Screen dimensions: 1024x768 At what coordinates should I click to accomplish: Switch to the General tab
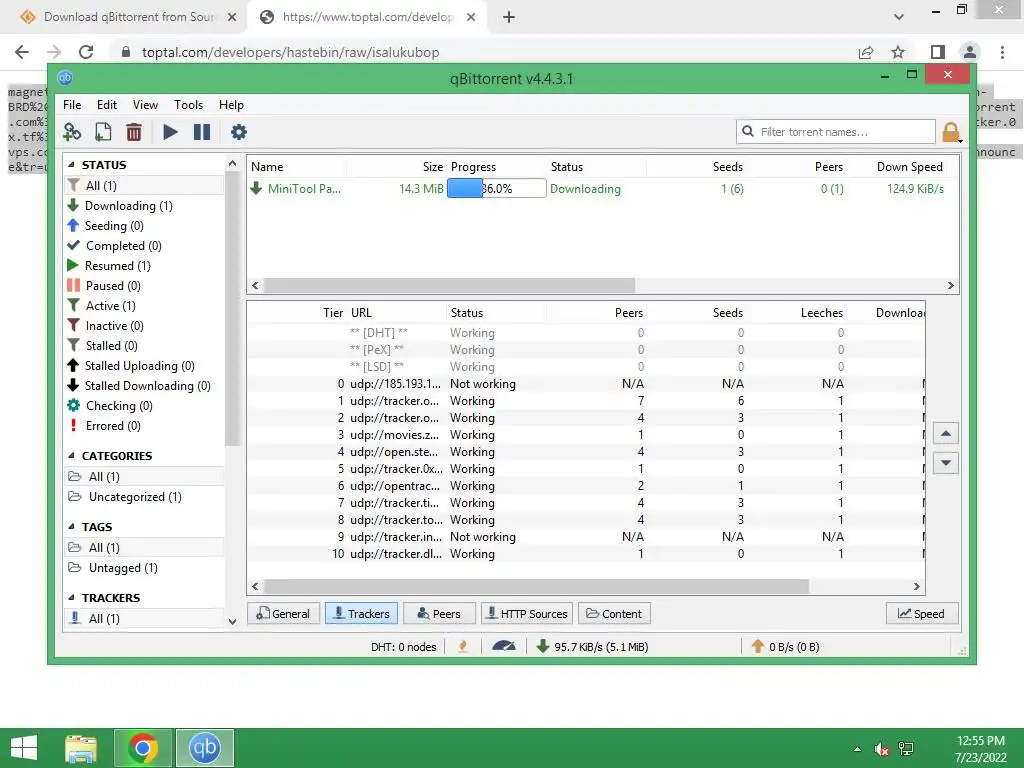283,614
